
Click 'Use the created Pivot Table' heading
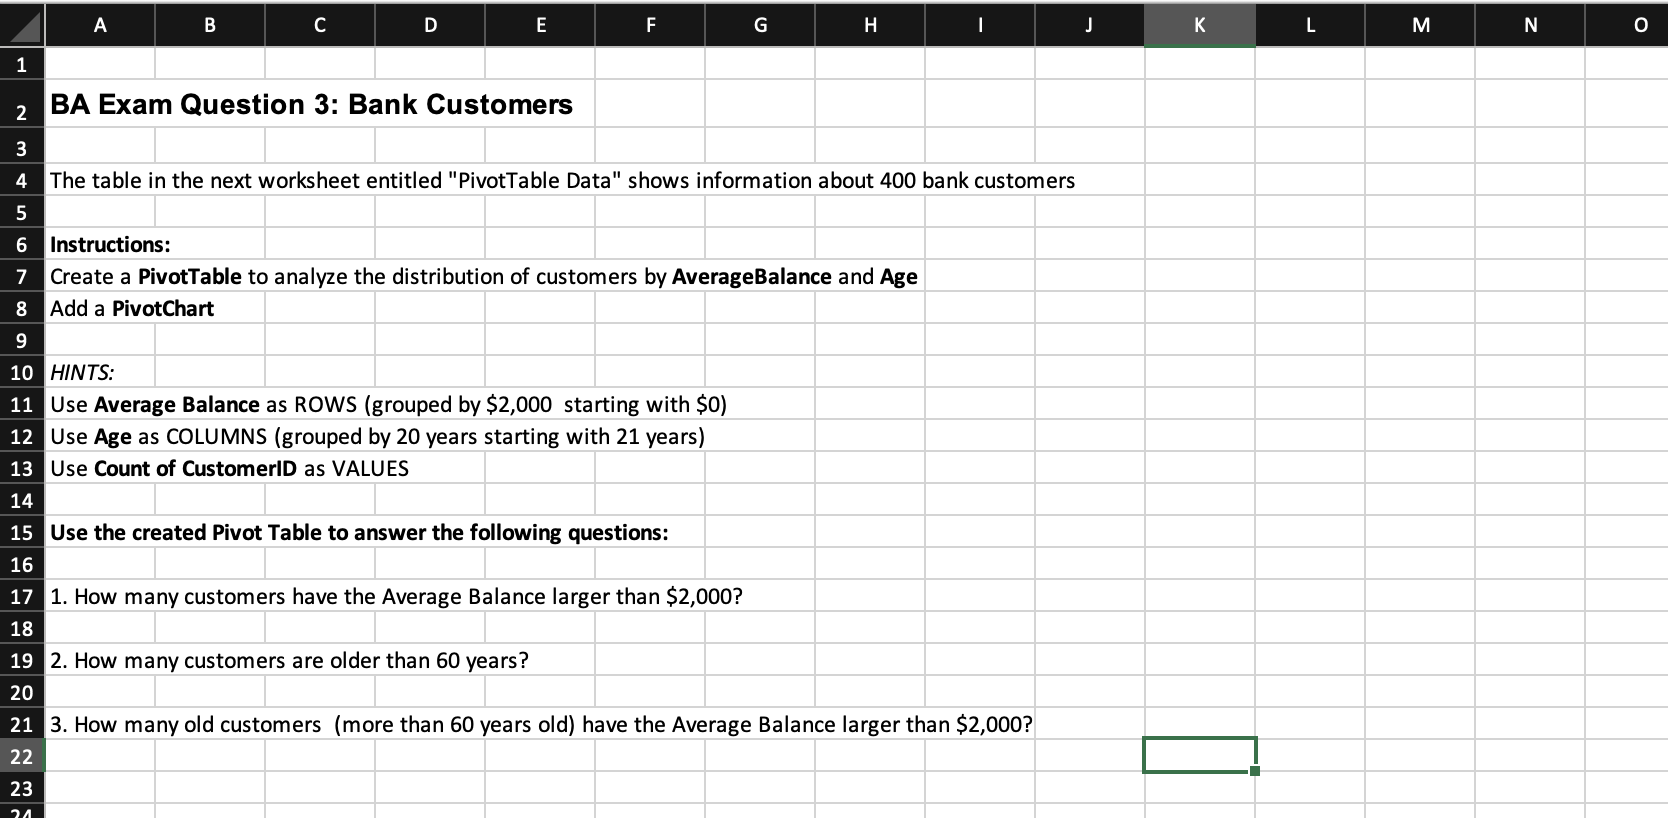pos(359,533)
